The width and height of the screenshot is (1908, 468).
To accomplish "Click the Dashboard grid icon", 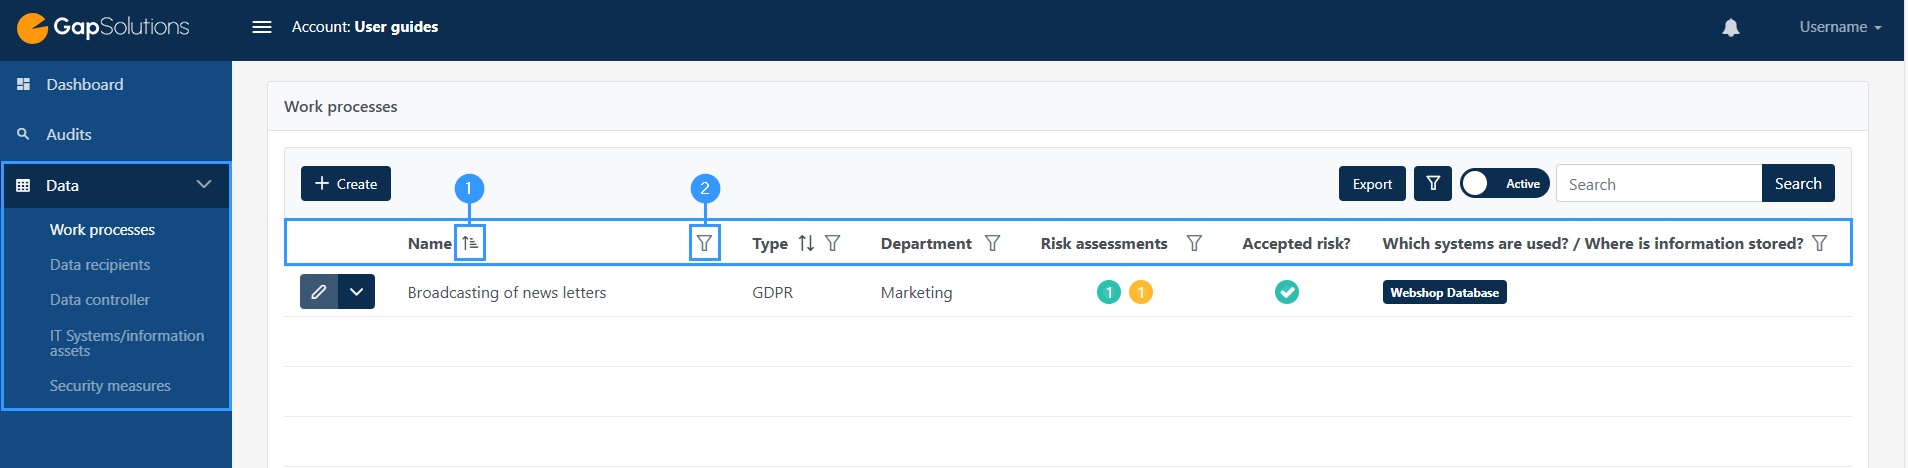I will (24, 84).
